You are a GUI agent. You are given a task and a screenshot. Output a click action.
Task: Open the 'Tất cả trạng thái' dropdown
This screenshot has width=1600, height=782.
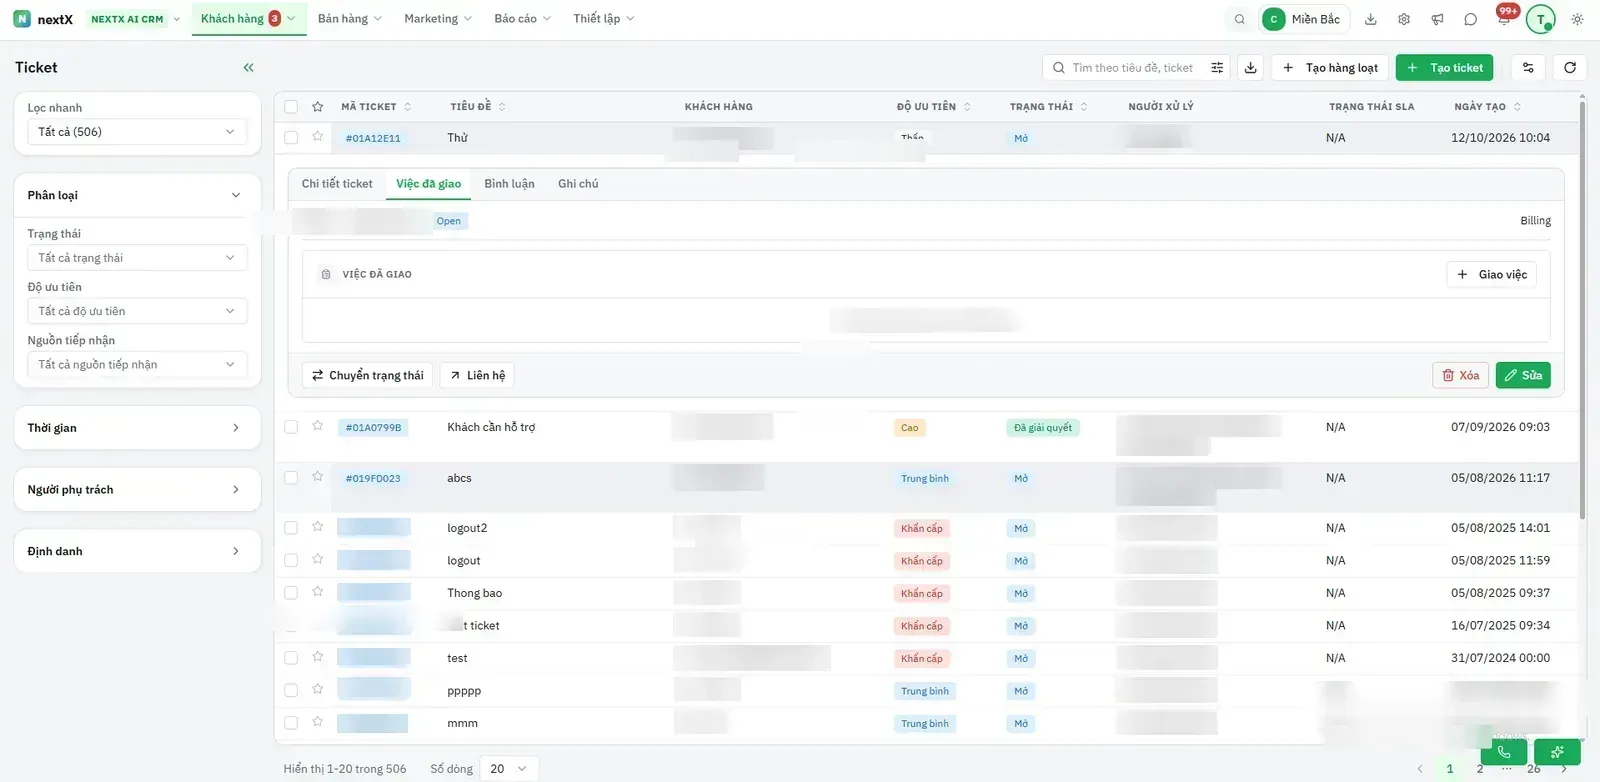click(137, 258)
